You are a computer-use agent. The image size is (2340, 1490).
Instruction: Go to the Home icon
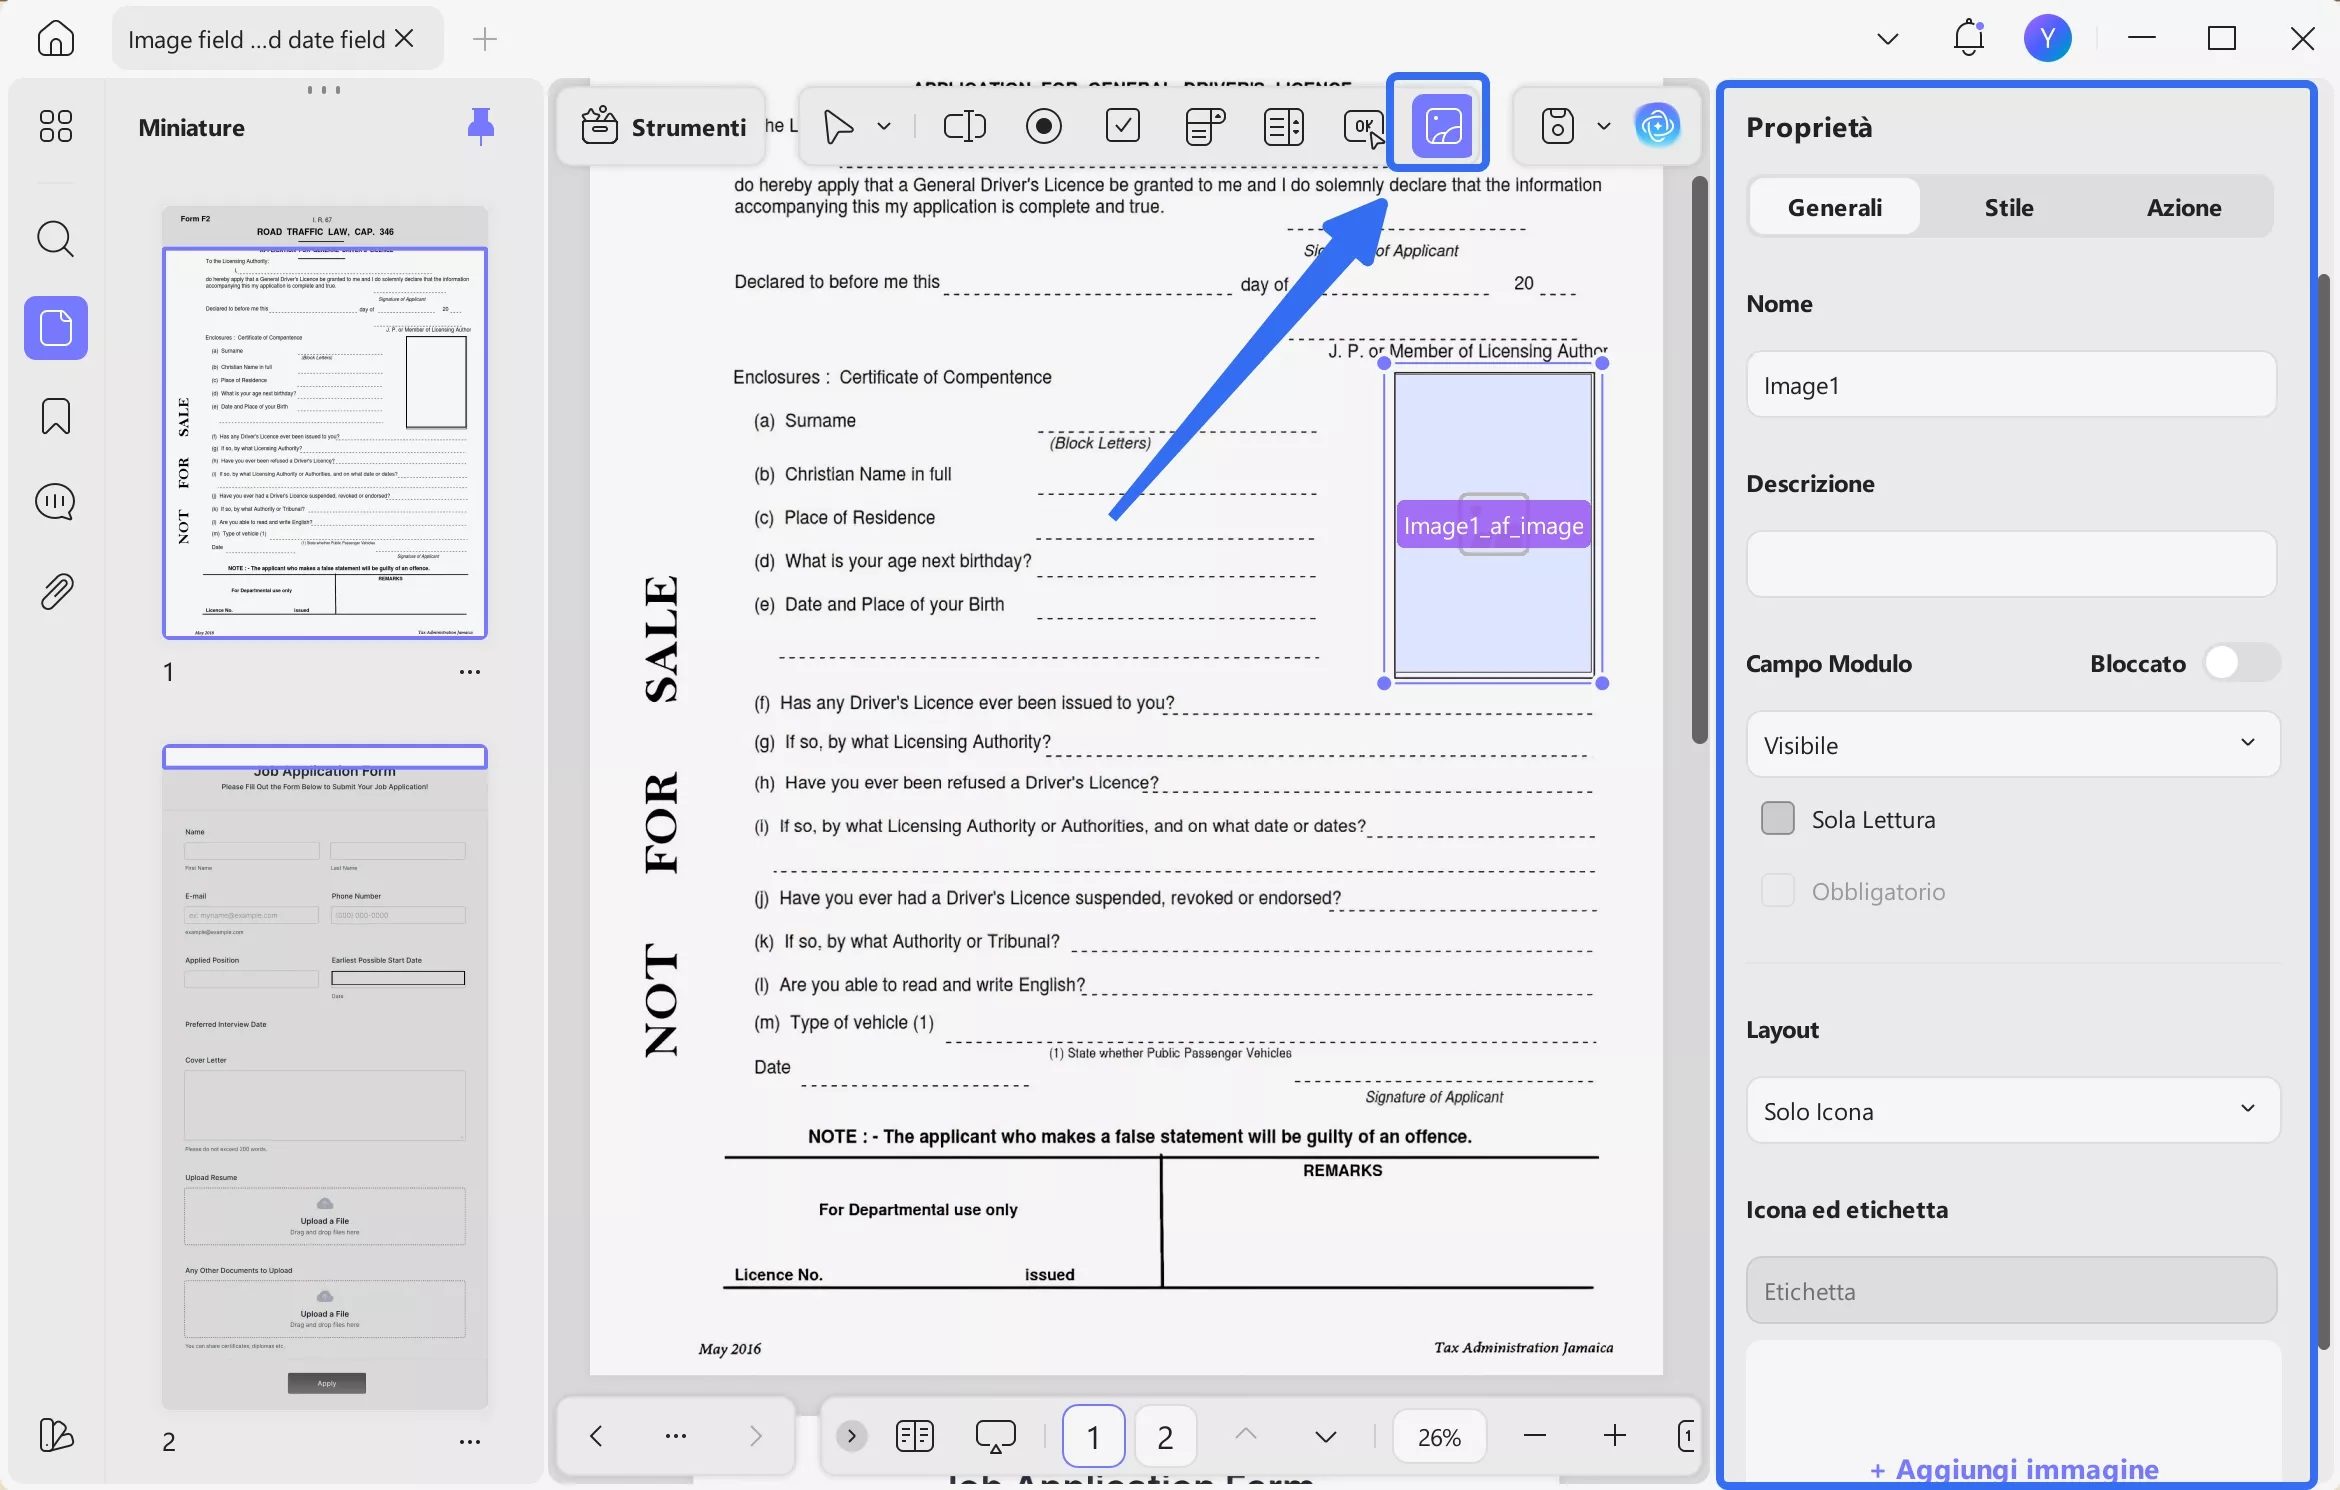pos(55,39)
